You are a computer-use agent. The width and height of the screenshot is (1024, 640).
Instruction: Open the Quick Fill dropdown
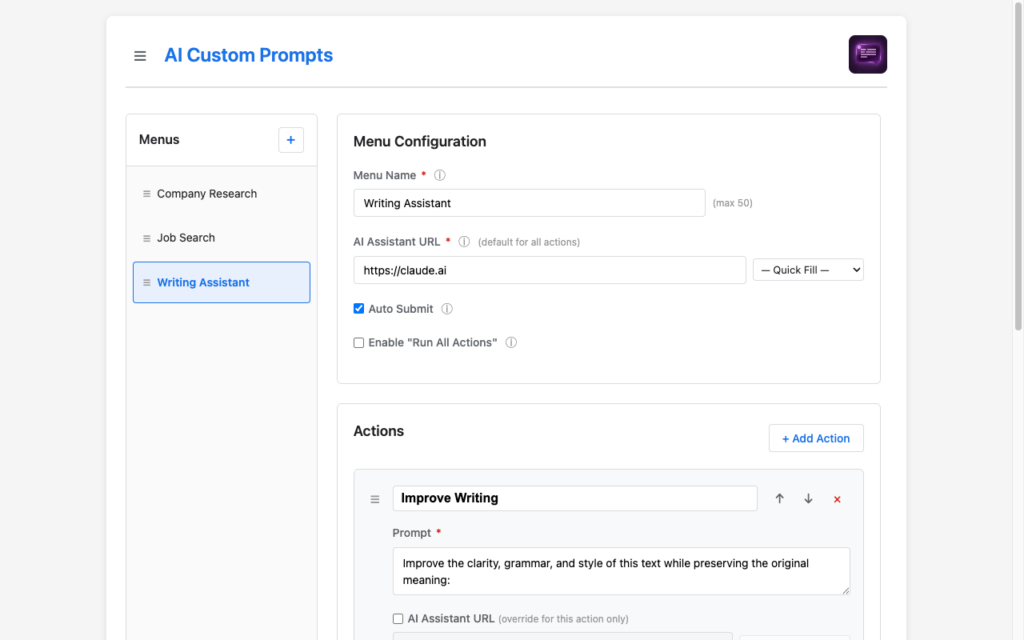coord(808,270)
